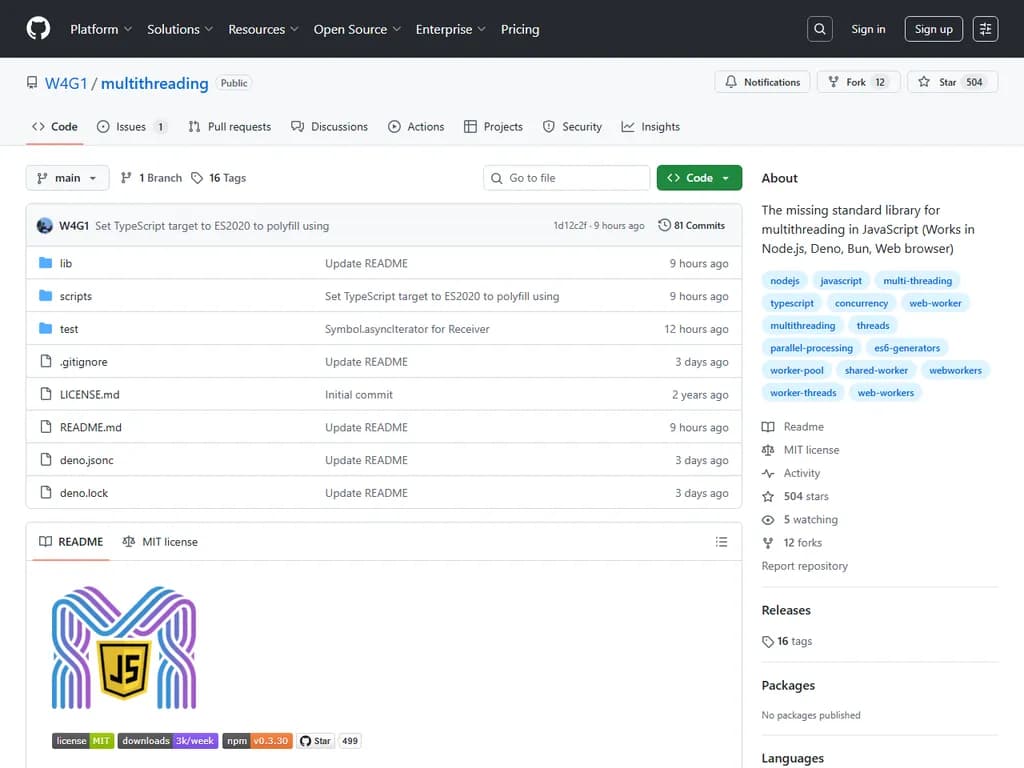Click the Go to file search field
The image size is (1024, 768).
(567, 178)
